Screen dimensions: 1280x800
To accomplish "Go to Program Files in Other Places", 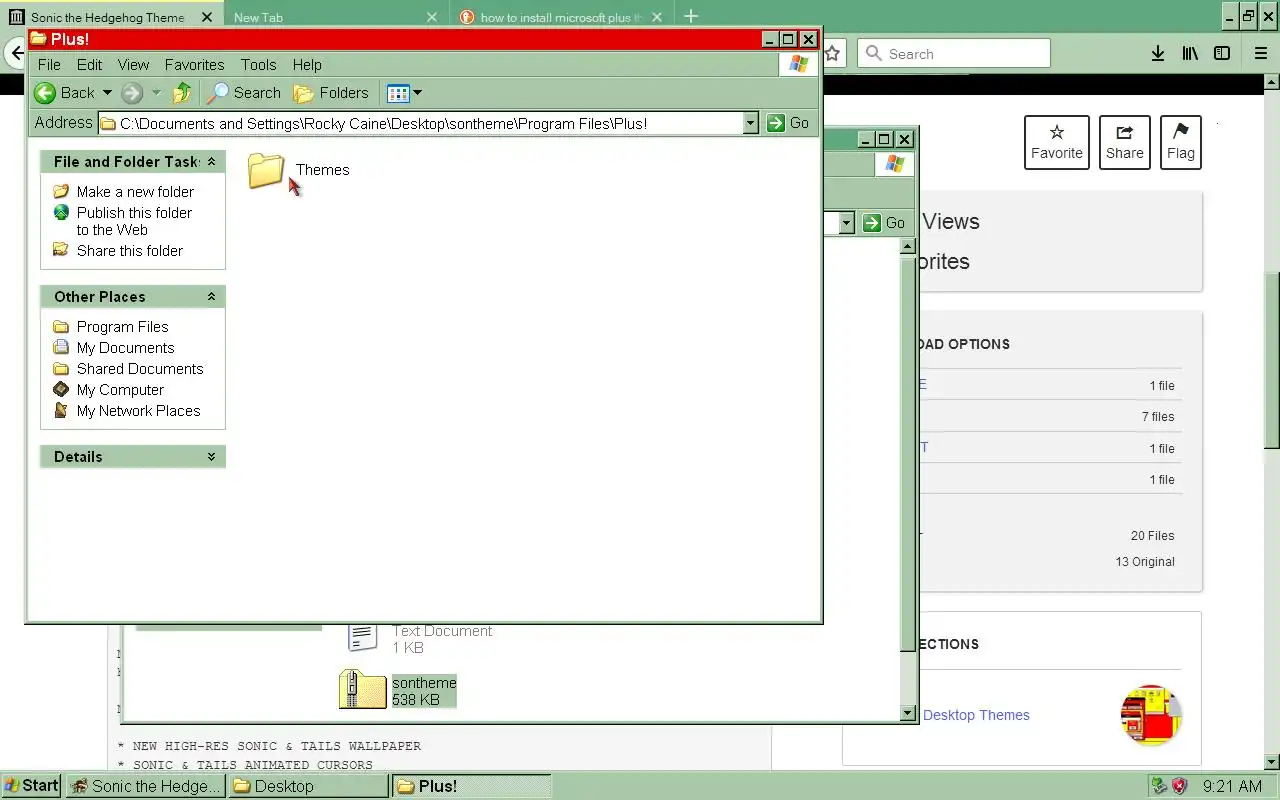I will pyautogui.click(x=122, y=326).
